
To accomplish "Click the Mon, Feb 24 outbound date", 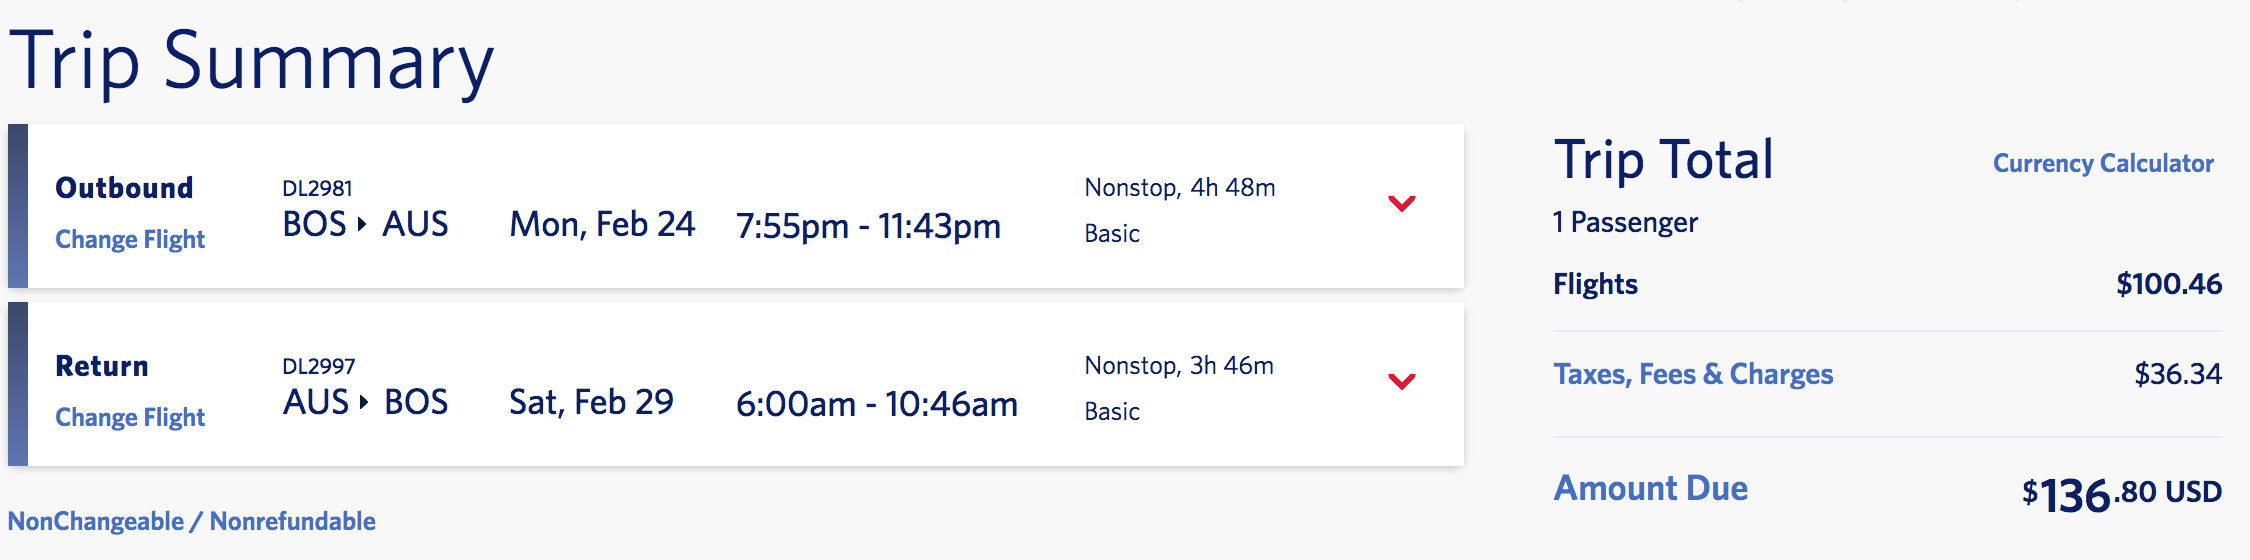I will (602, 225).
